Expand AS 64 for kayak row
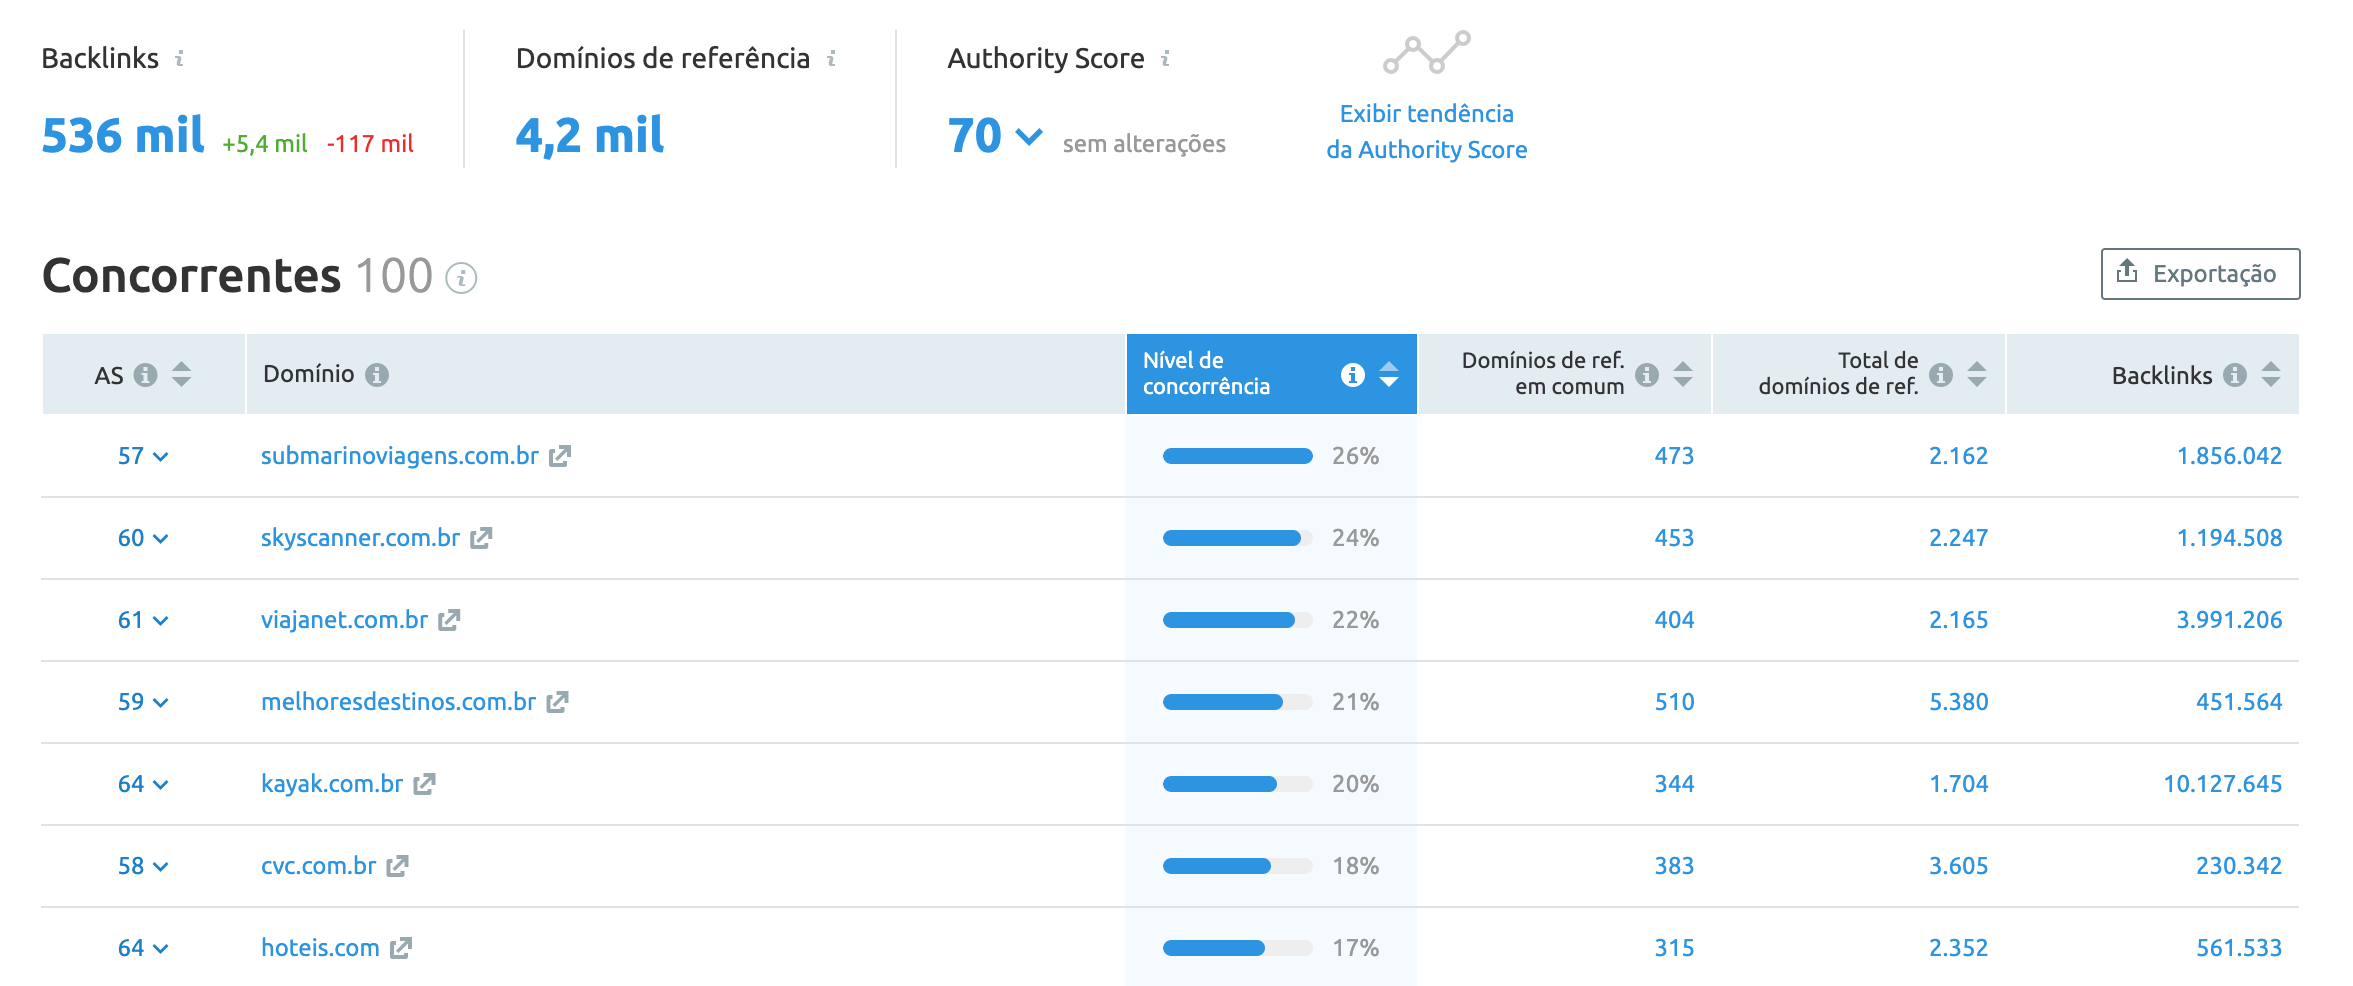The image size is (2353, 986). 161,785
